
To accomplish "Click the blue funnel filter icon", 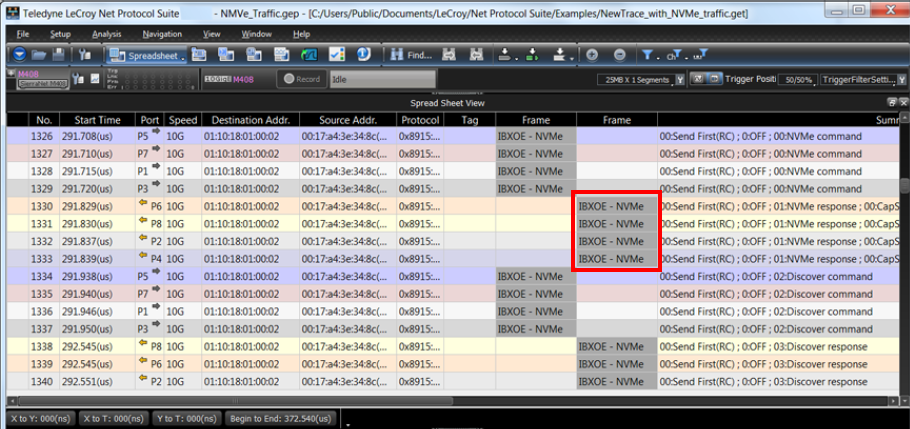I will 647,55.
